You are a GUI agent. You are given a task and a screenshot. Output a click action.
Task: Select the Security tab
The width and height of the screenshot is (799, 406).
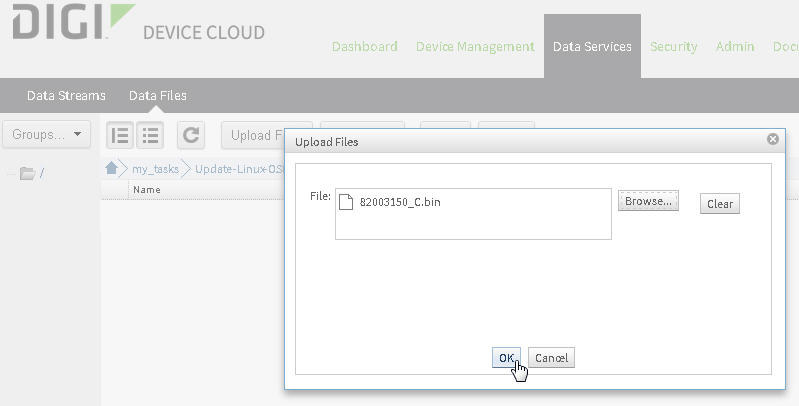(673, 47)
